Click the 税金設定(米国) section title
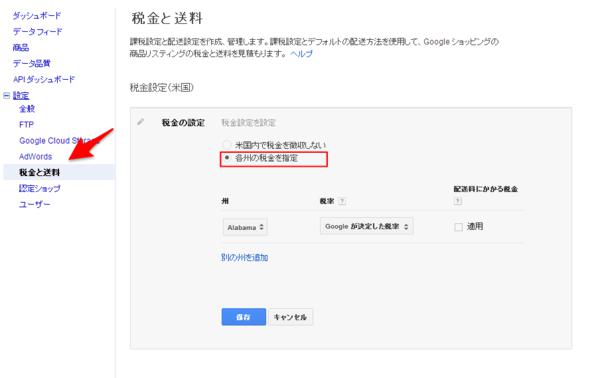This screenshot has width=600, height=378. 161,87
